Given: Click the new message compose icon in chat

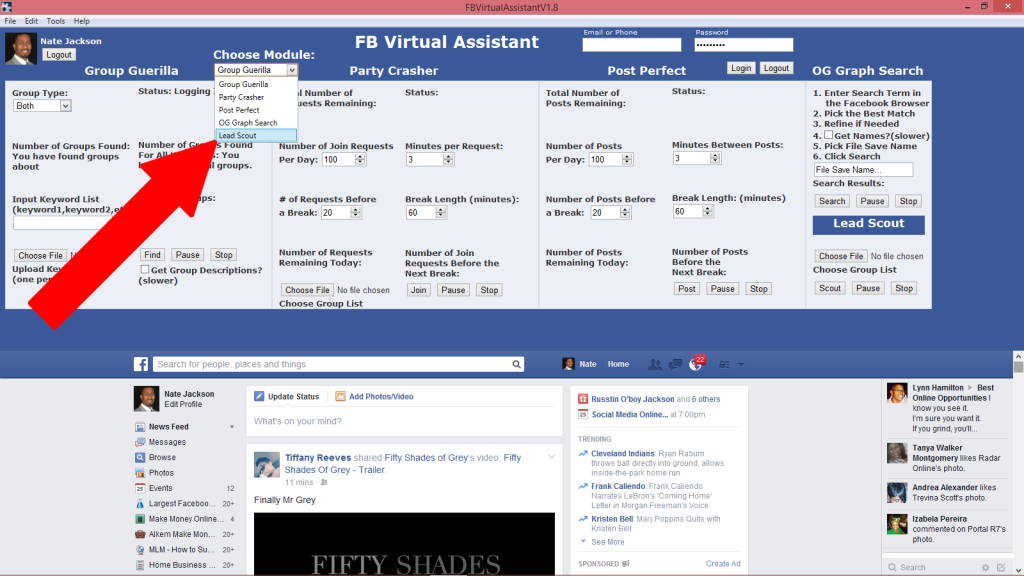Looking at the screenshot, I should click(1001, 568).
